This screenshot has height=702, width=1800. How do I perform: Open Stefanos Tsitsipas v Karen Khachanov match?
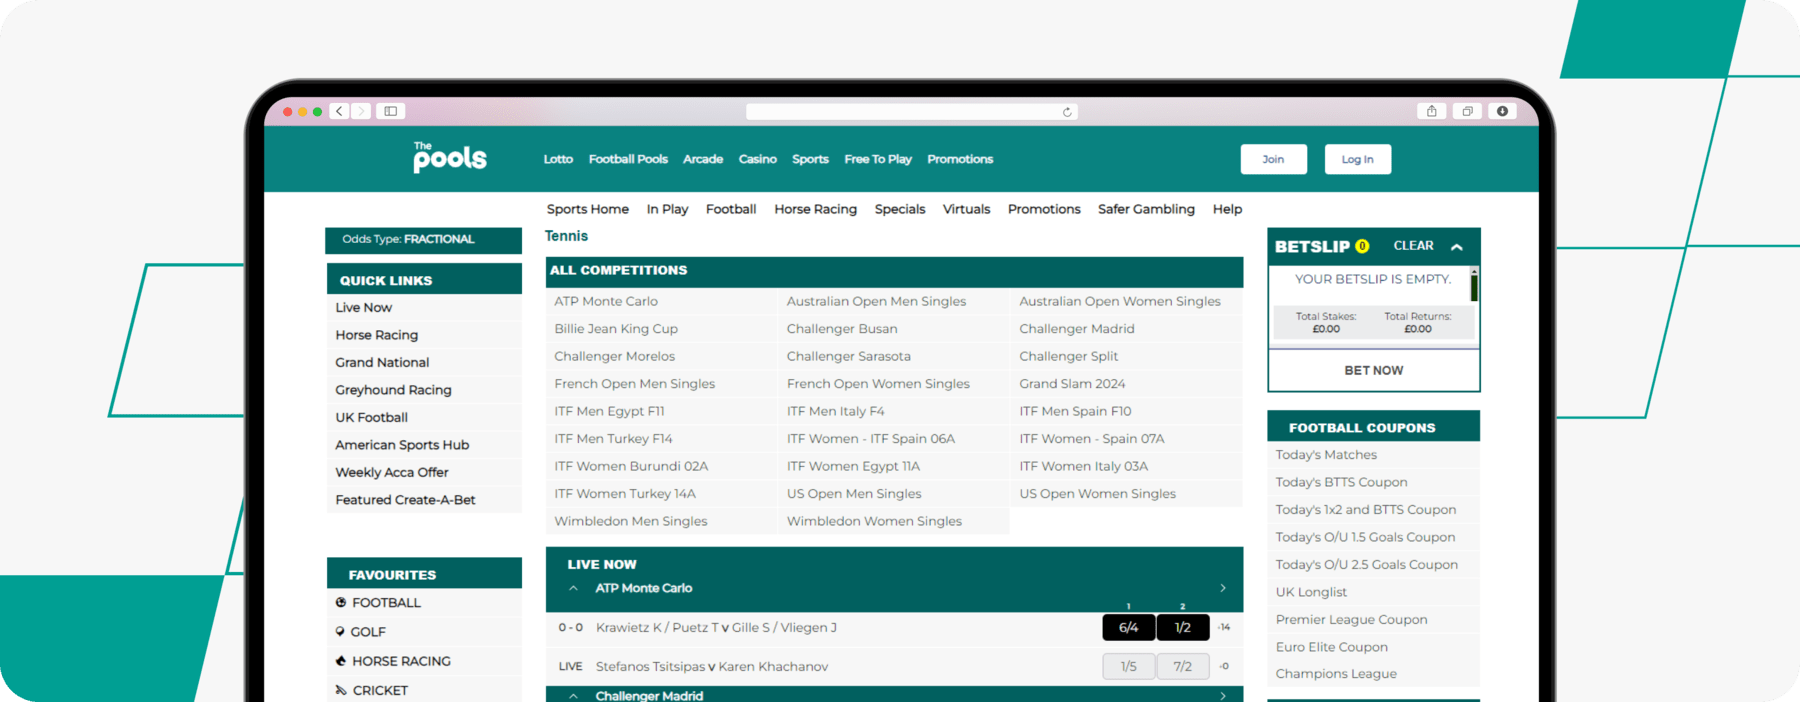click(x=712, y=667)
